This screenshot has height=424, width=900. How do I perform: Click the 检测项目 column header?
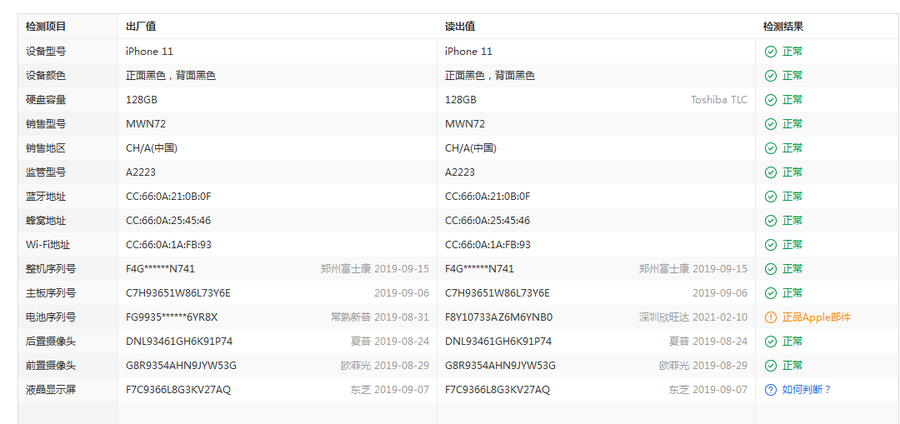click(x=45, y=26)
